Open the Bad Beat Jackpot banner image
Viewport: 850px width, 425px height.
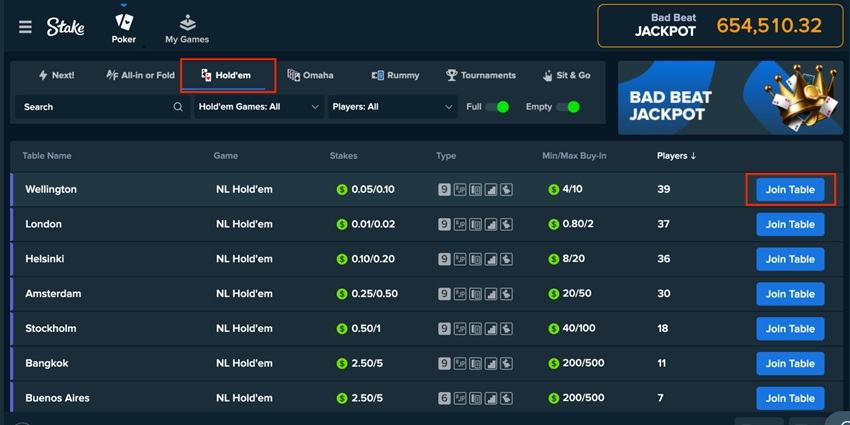[730, 98]
